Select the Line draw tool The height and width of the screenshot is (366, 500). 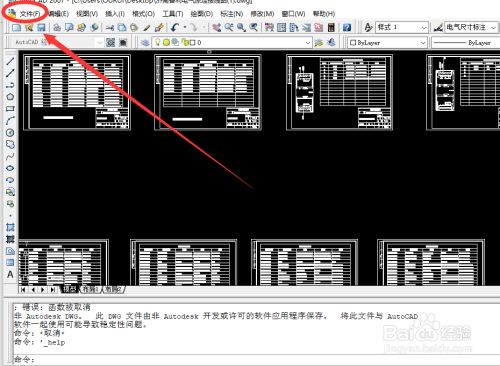coord(10,61)
